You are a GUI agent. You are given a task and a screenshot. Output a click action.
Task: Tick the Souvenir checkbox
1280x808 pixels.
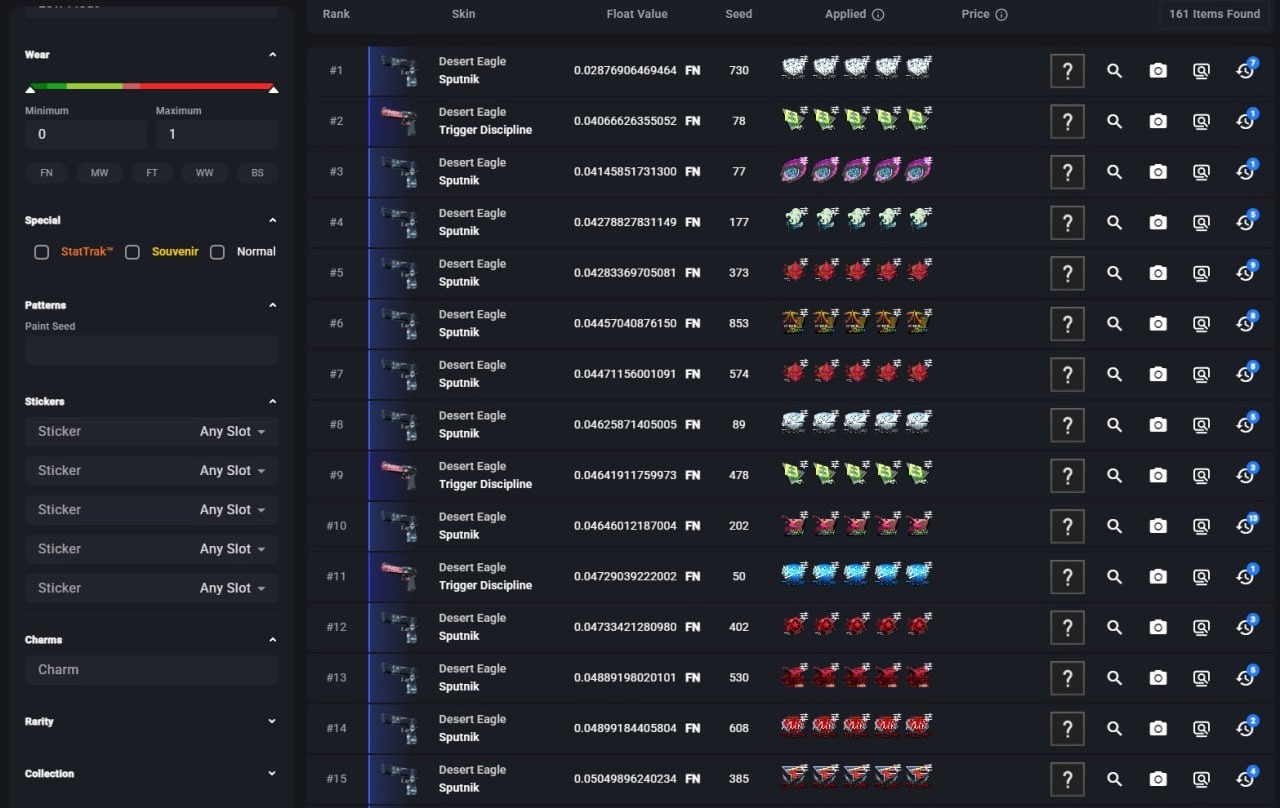132,252
